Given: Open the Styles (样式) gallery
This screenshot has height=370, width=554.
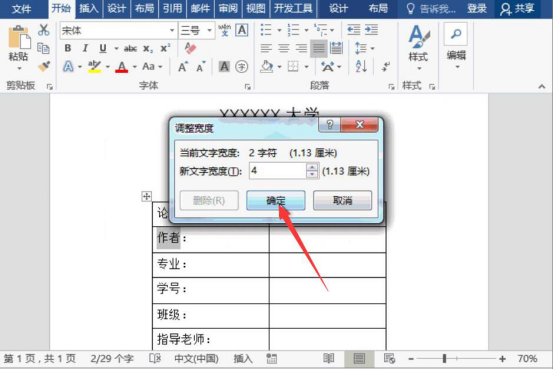Looking at the screenshot, I should (418, 48).
